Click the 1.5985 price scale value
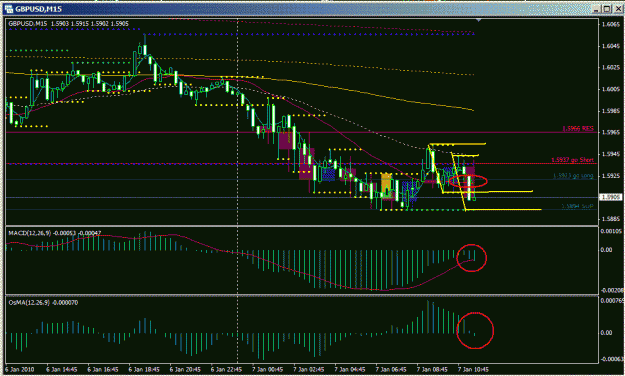 click(610, 111)
